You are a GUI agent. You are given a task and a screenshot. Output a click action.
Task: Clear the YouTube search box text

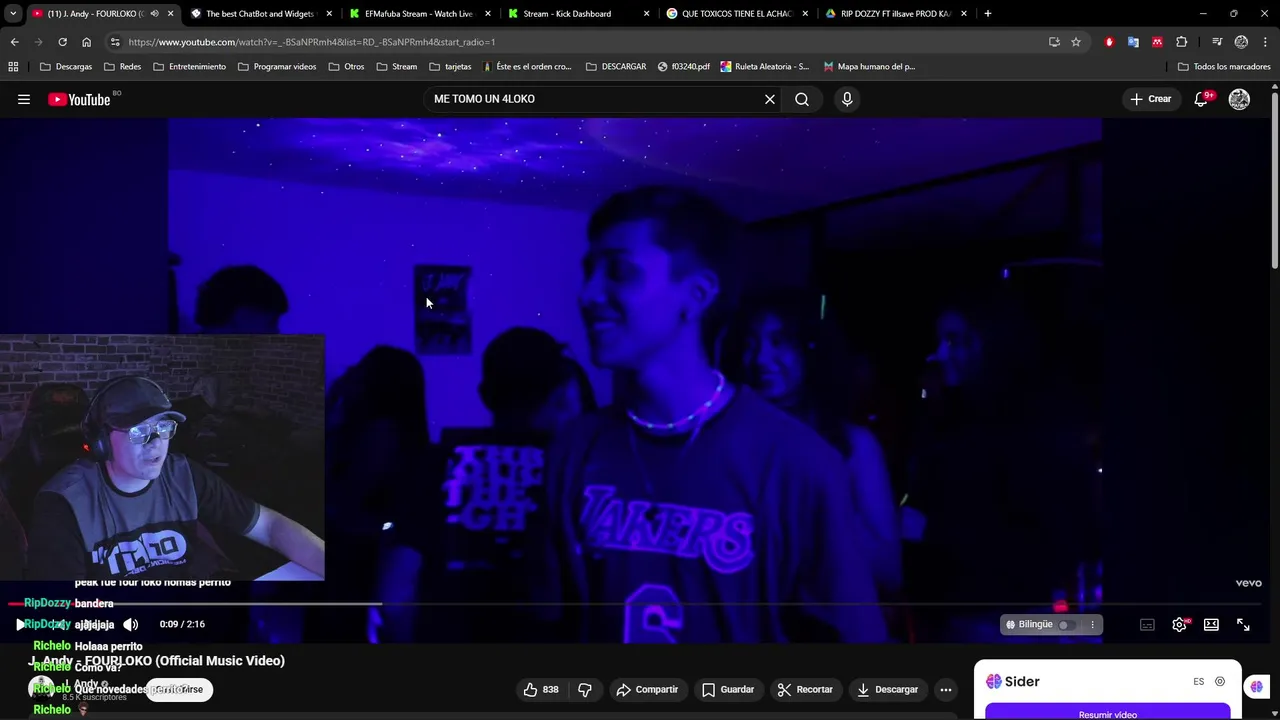point(770,99)
